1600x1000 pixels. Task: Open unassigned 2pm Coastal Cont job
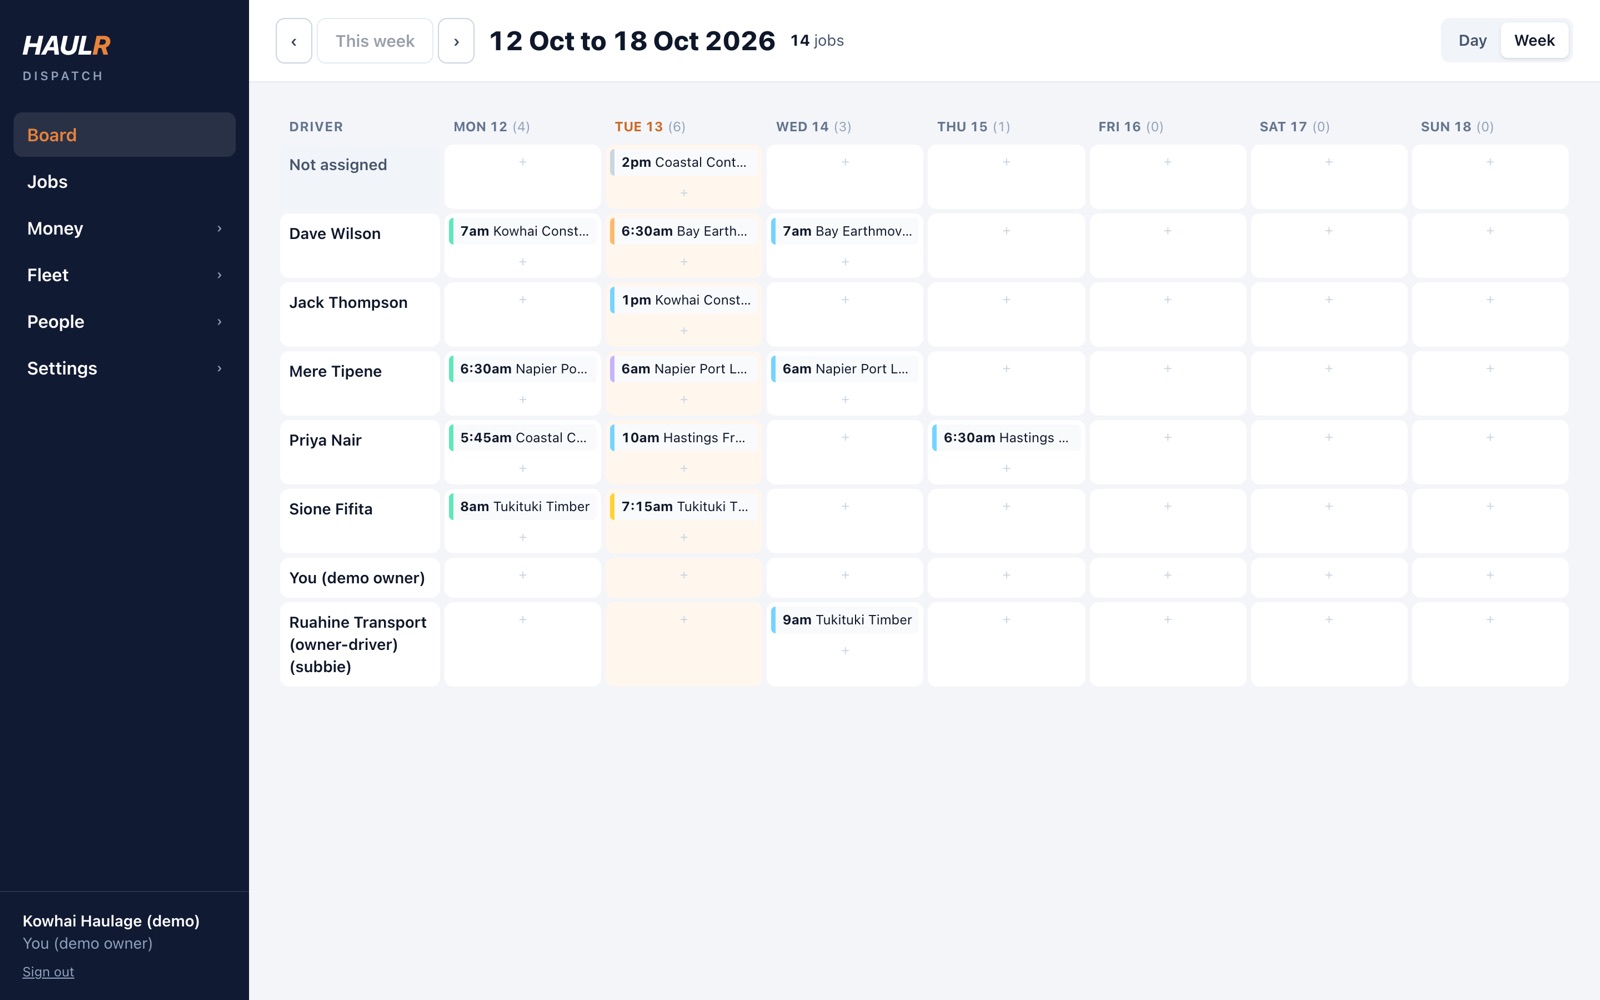tap(684, 162)
